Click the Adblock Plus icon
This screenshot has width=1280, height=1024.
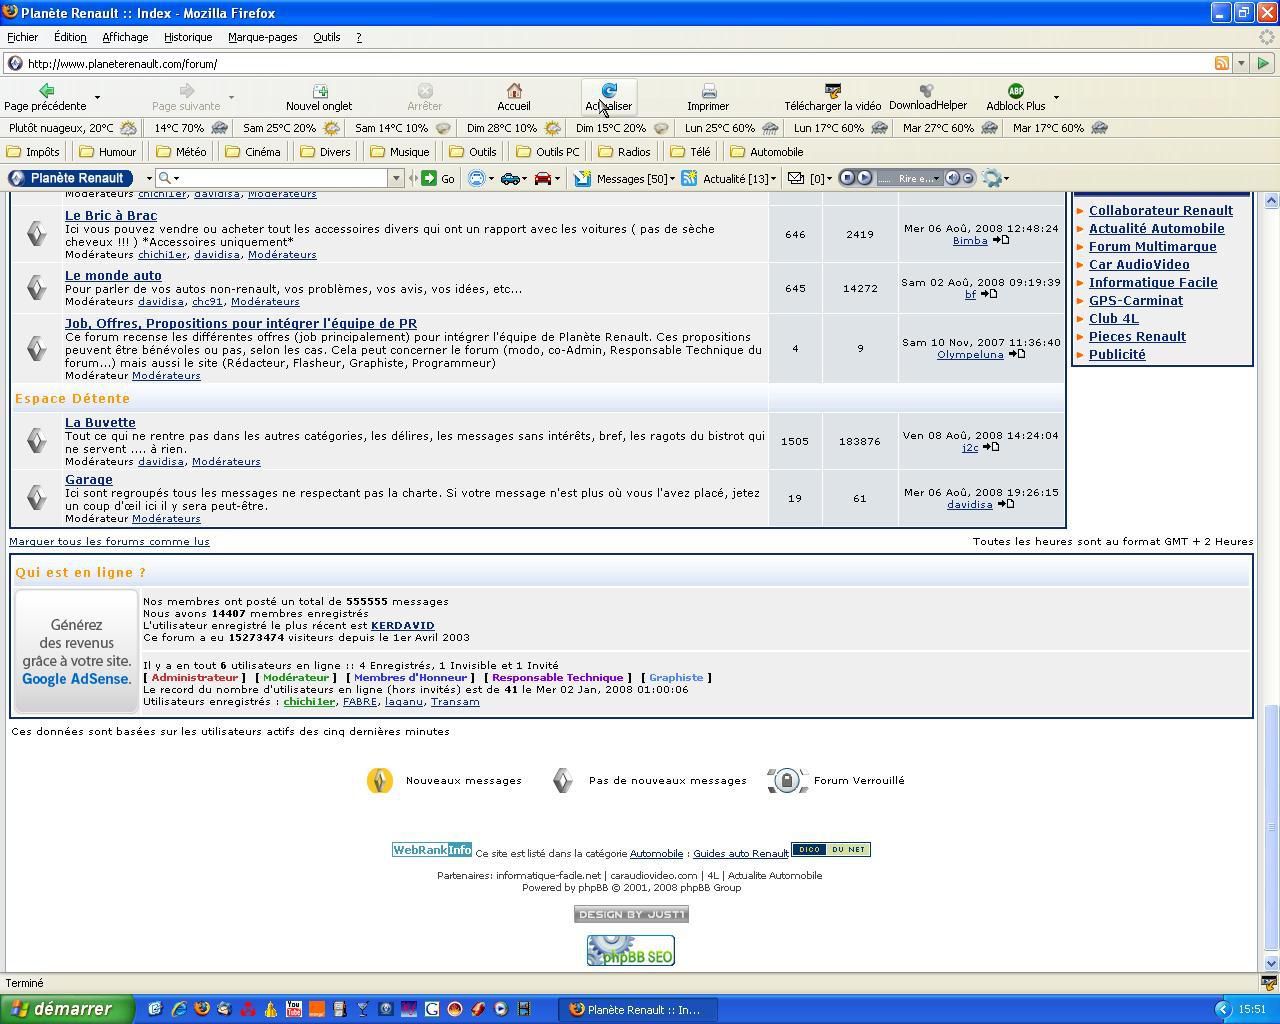(1015, 91)
